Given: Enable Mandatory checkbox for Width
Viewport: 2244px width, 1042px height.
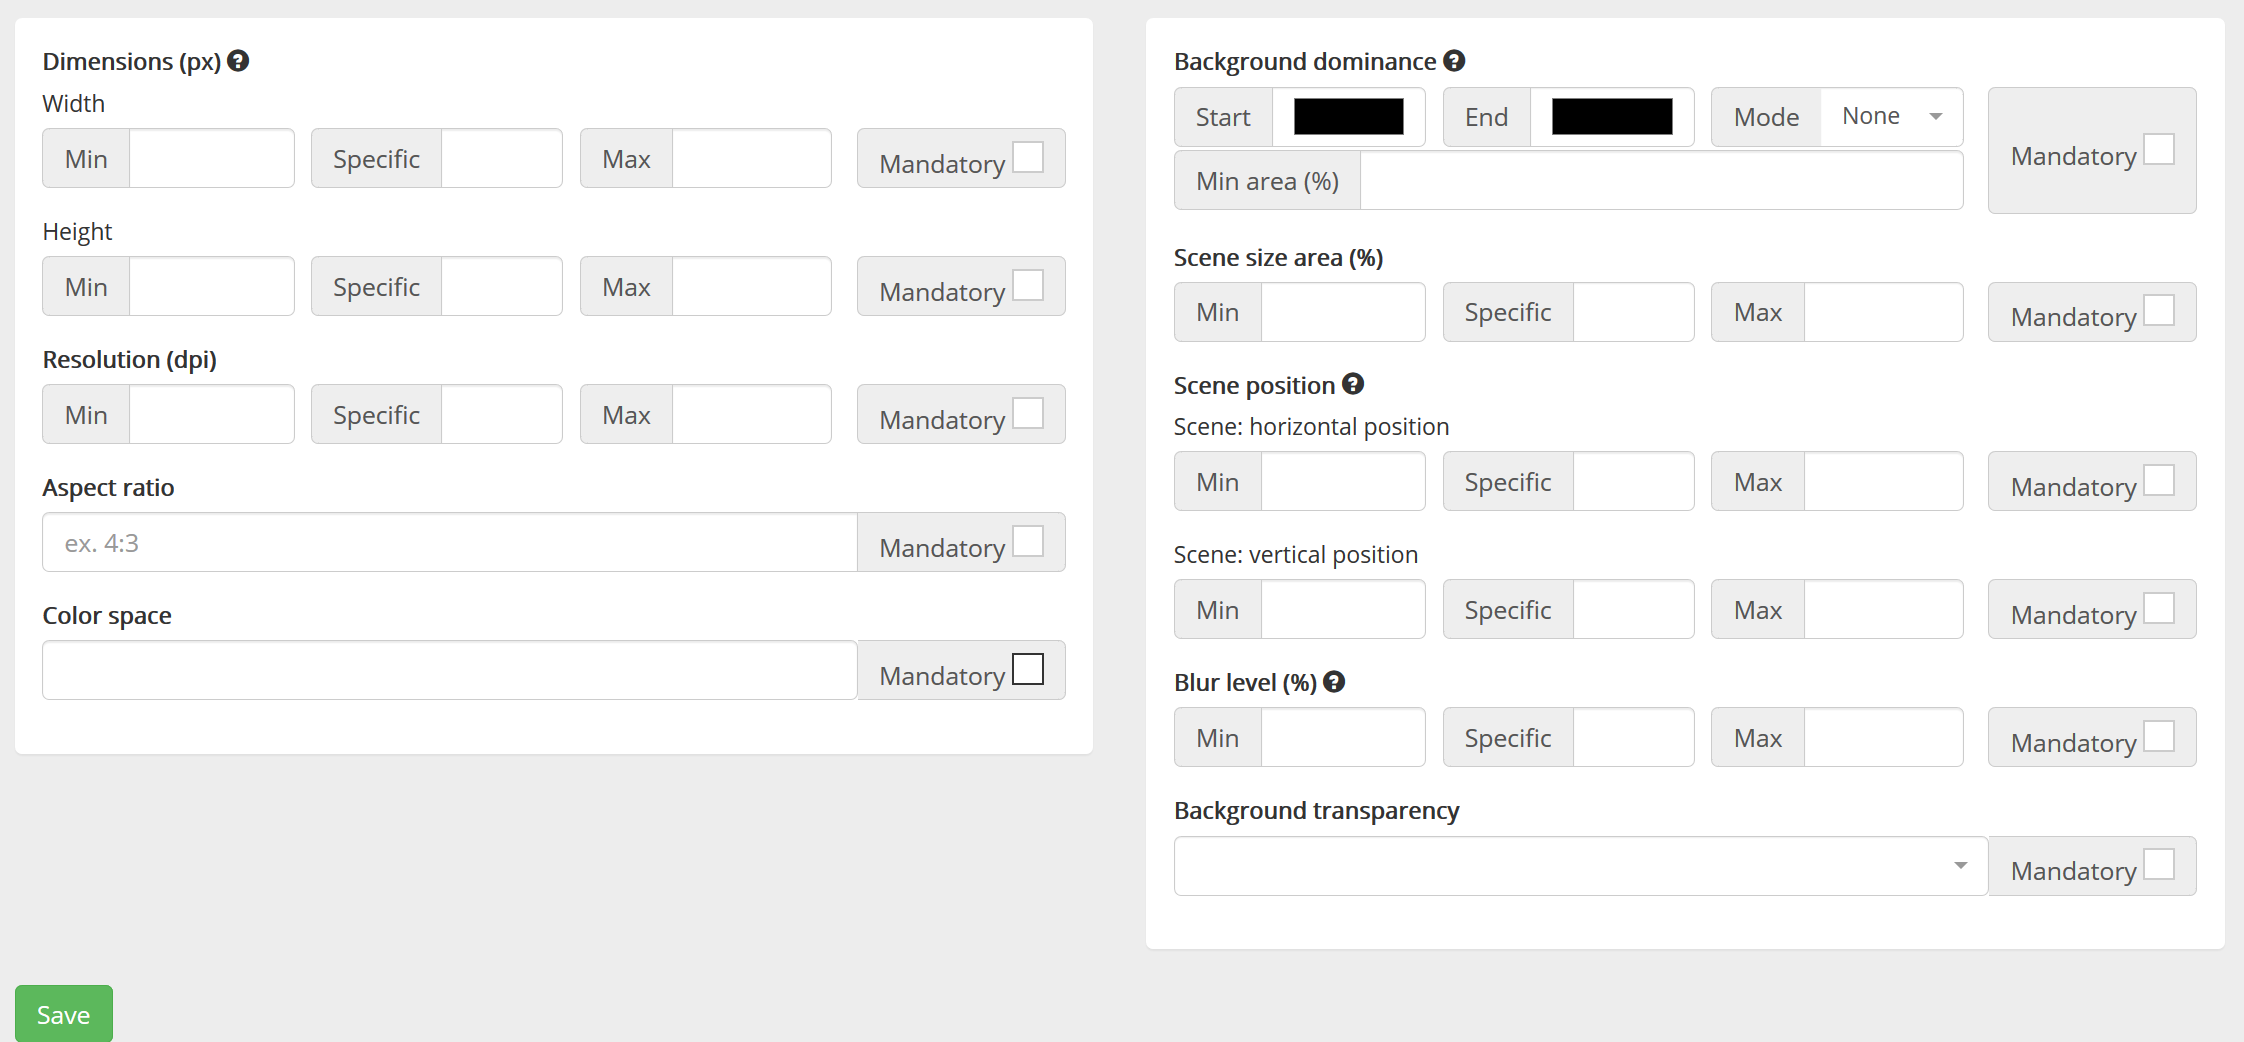Looking at the screenshot, I should click(1027, 158).
